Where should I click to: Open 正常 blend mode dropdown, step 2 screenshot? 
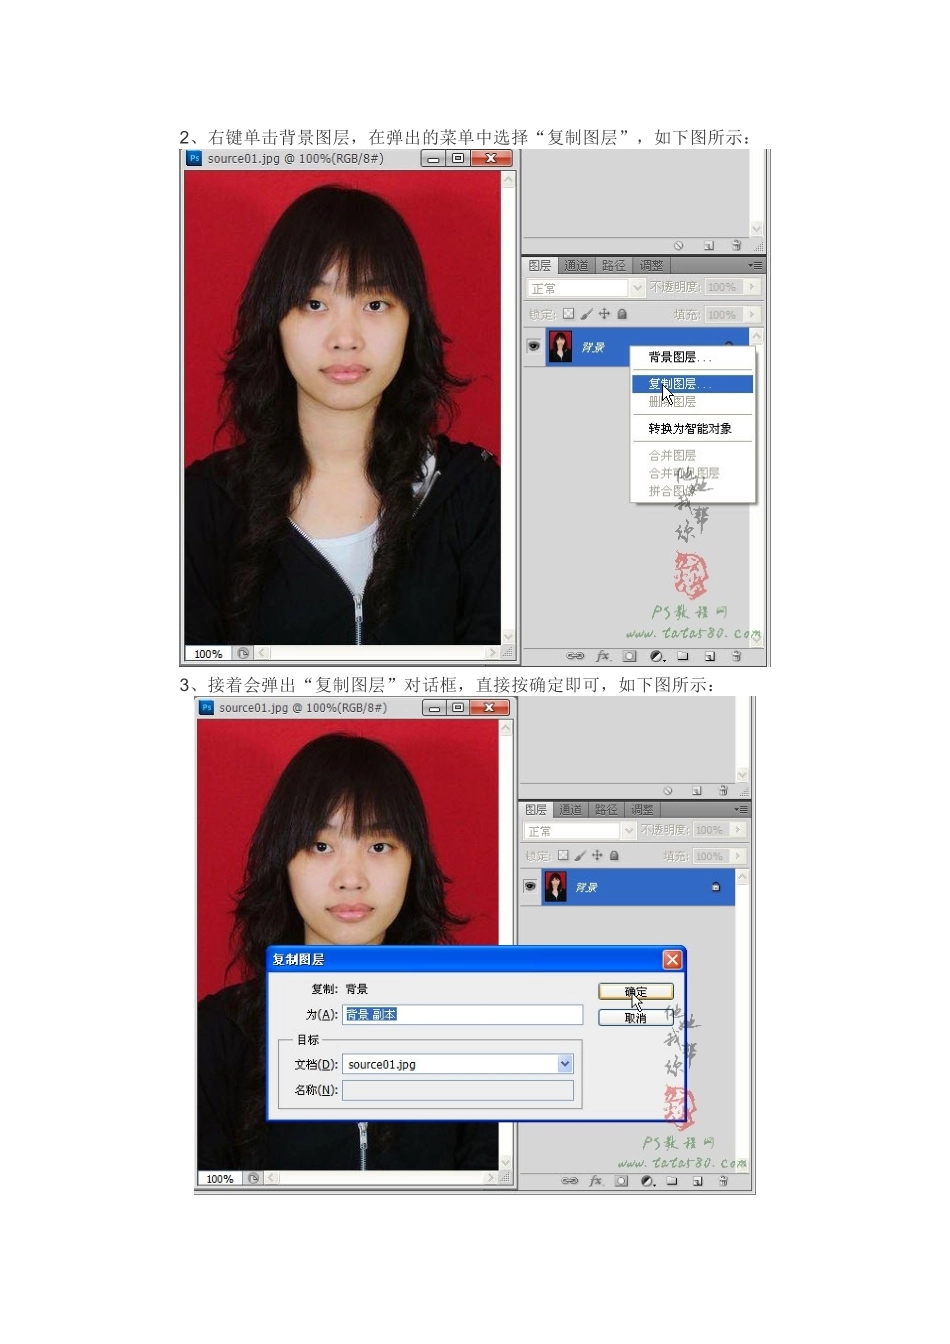638,288
